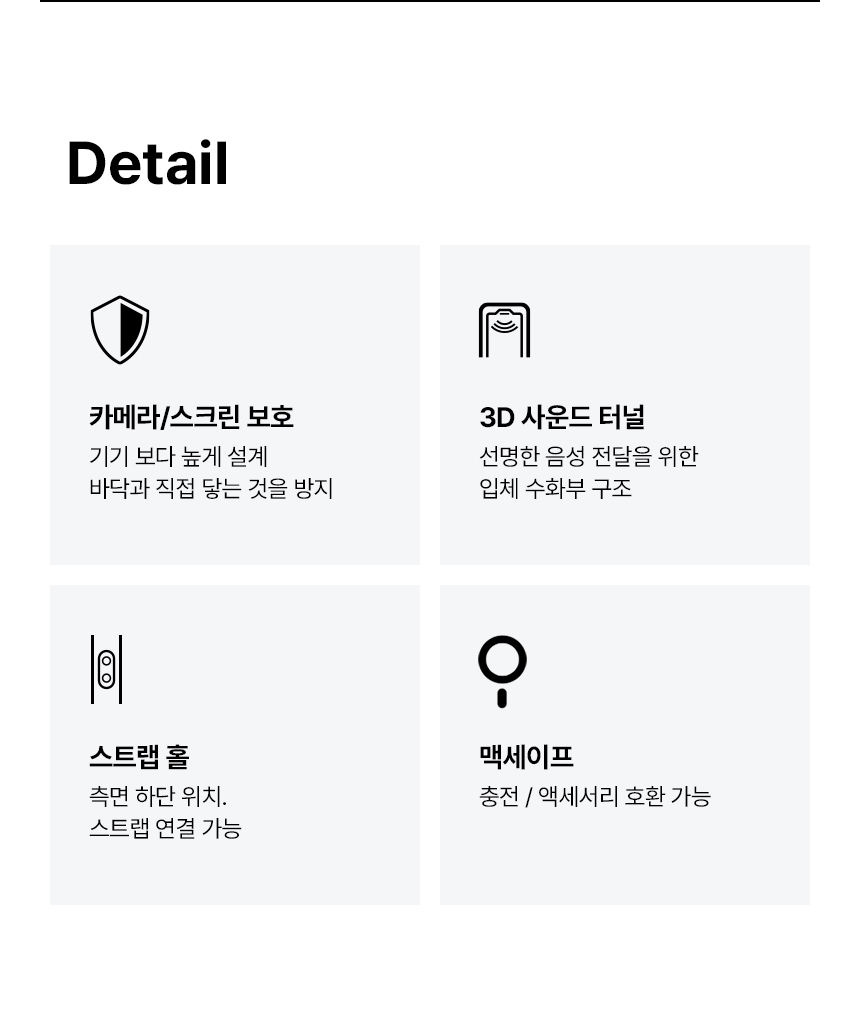Click blank space below the MagSafe description
The image size is (860, 1028).
click(x=624, y=860)
